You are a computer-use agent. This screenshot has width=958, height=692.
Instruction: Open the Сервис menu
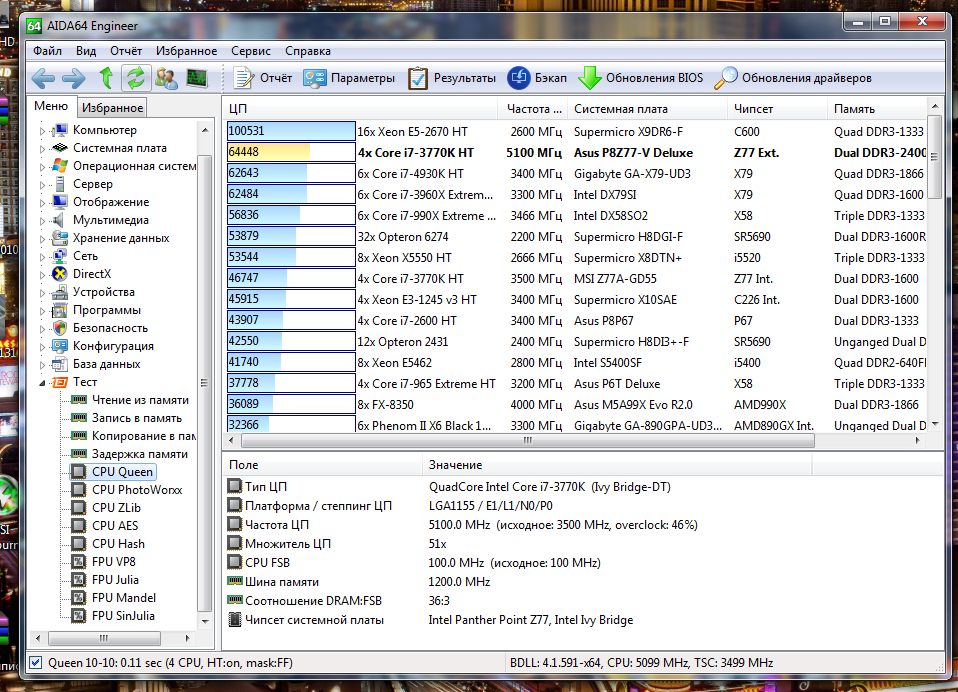tap(251, 51)
